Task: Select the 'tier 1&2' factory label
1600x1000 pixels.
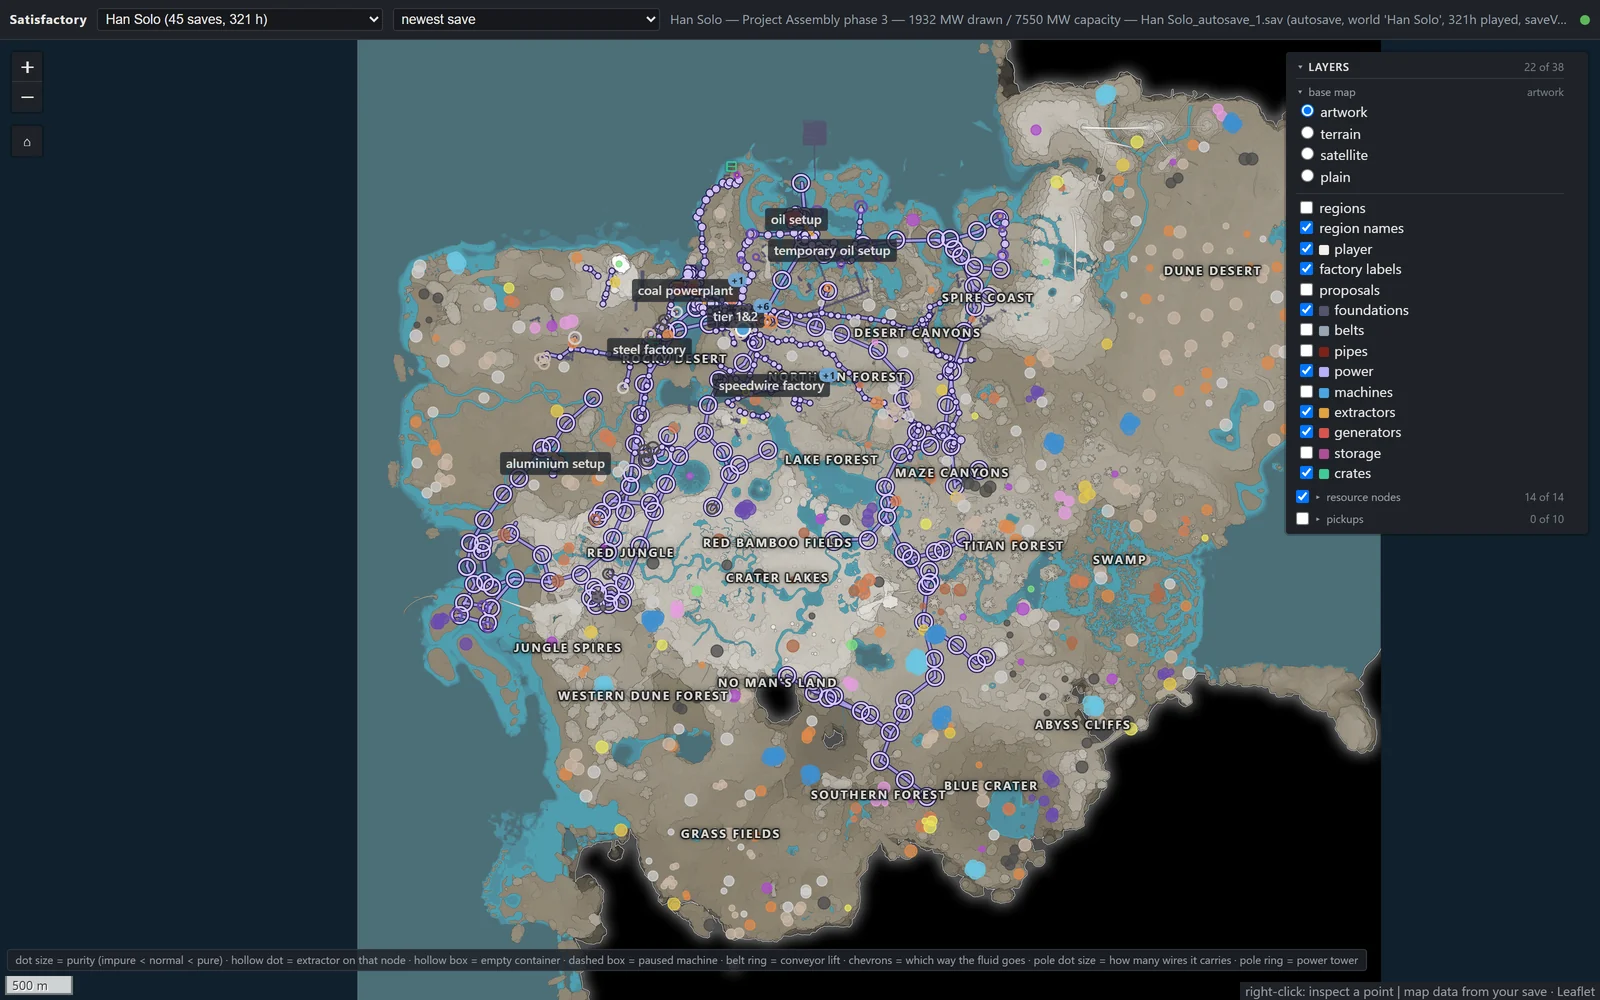Action: tap(735, 317)
